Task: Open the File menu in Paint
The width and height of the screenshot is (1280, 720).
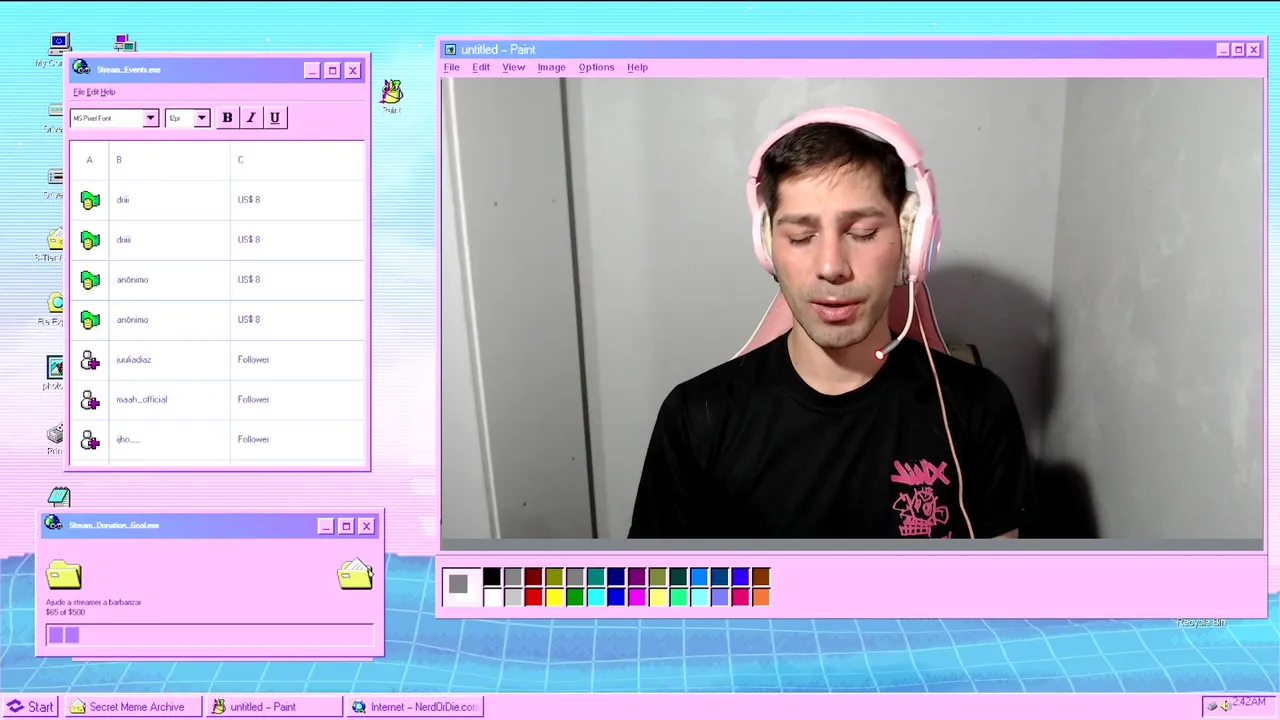Action: [x=452, y=67]
